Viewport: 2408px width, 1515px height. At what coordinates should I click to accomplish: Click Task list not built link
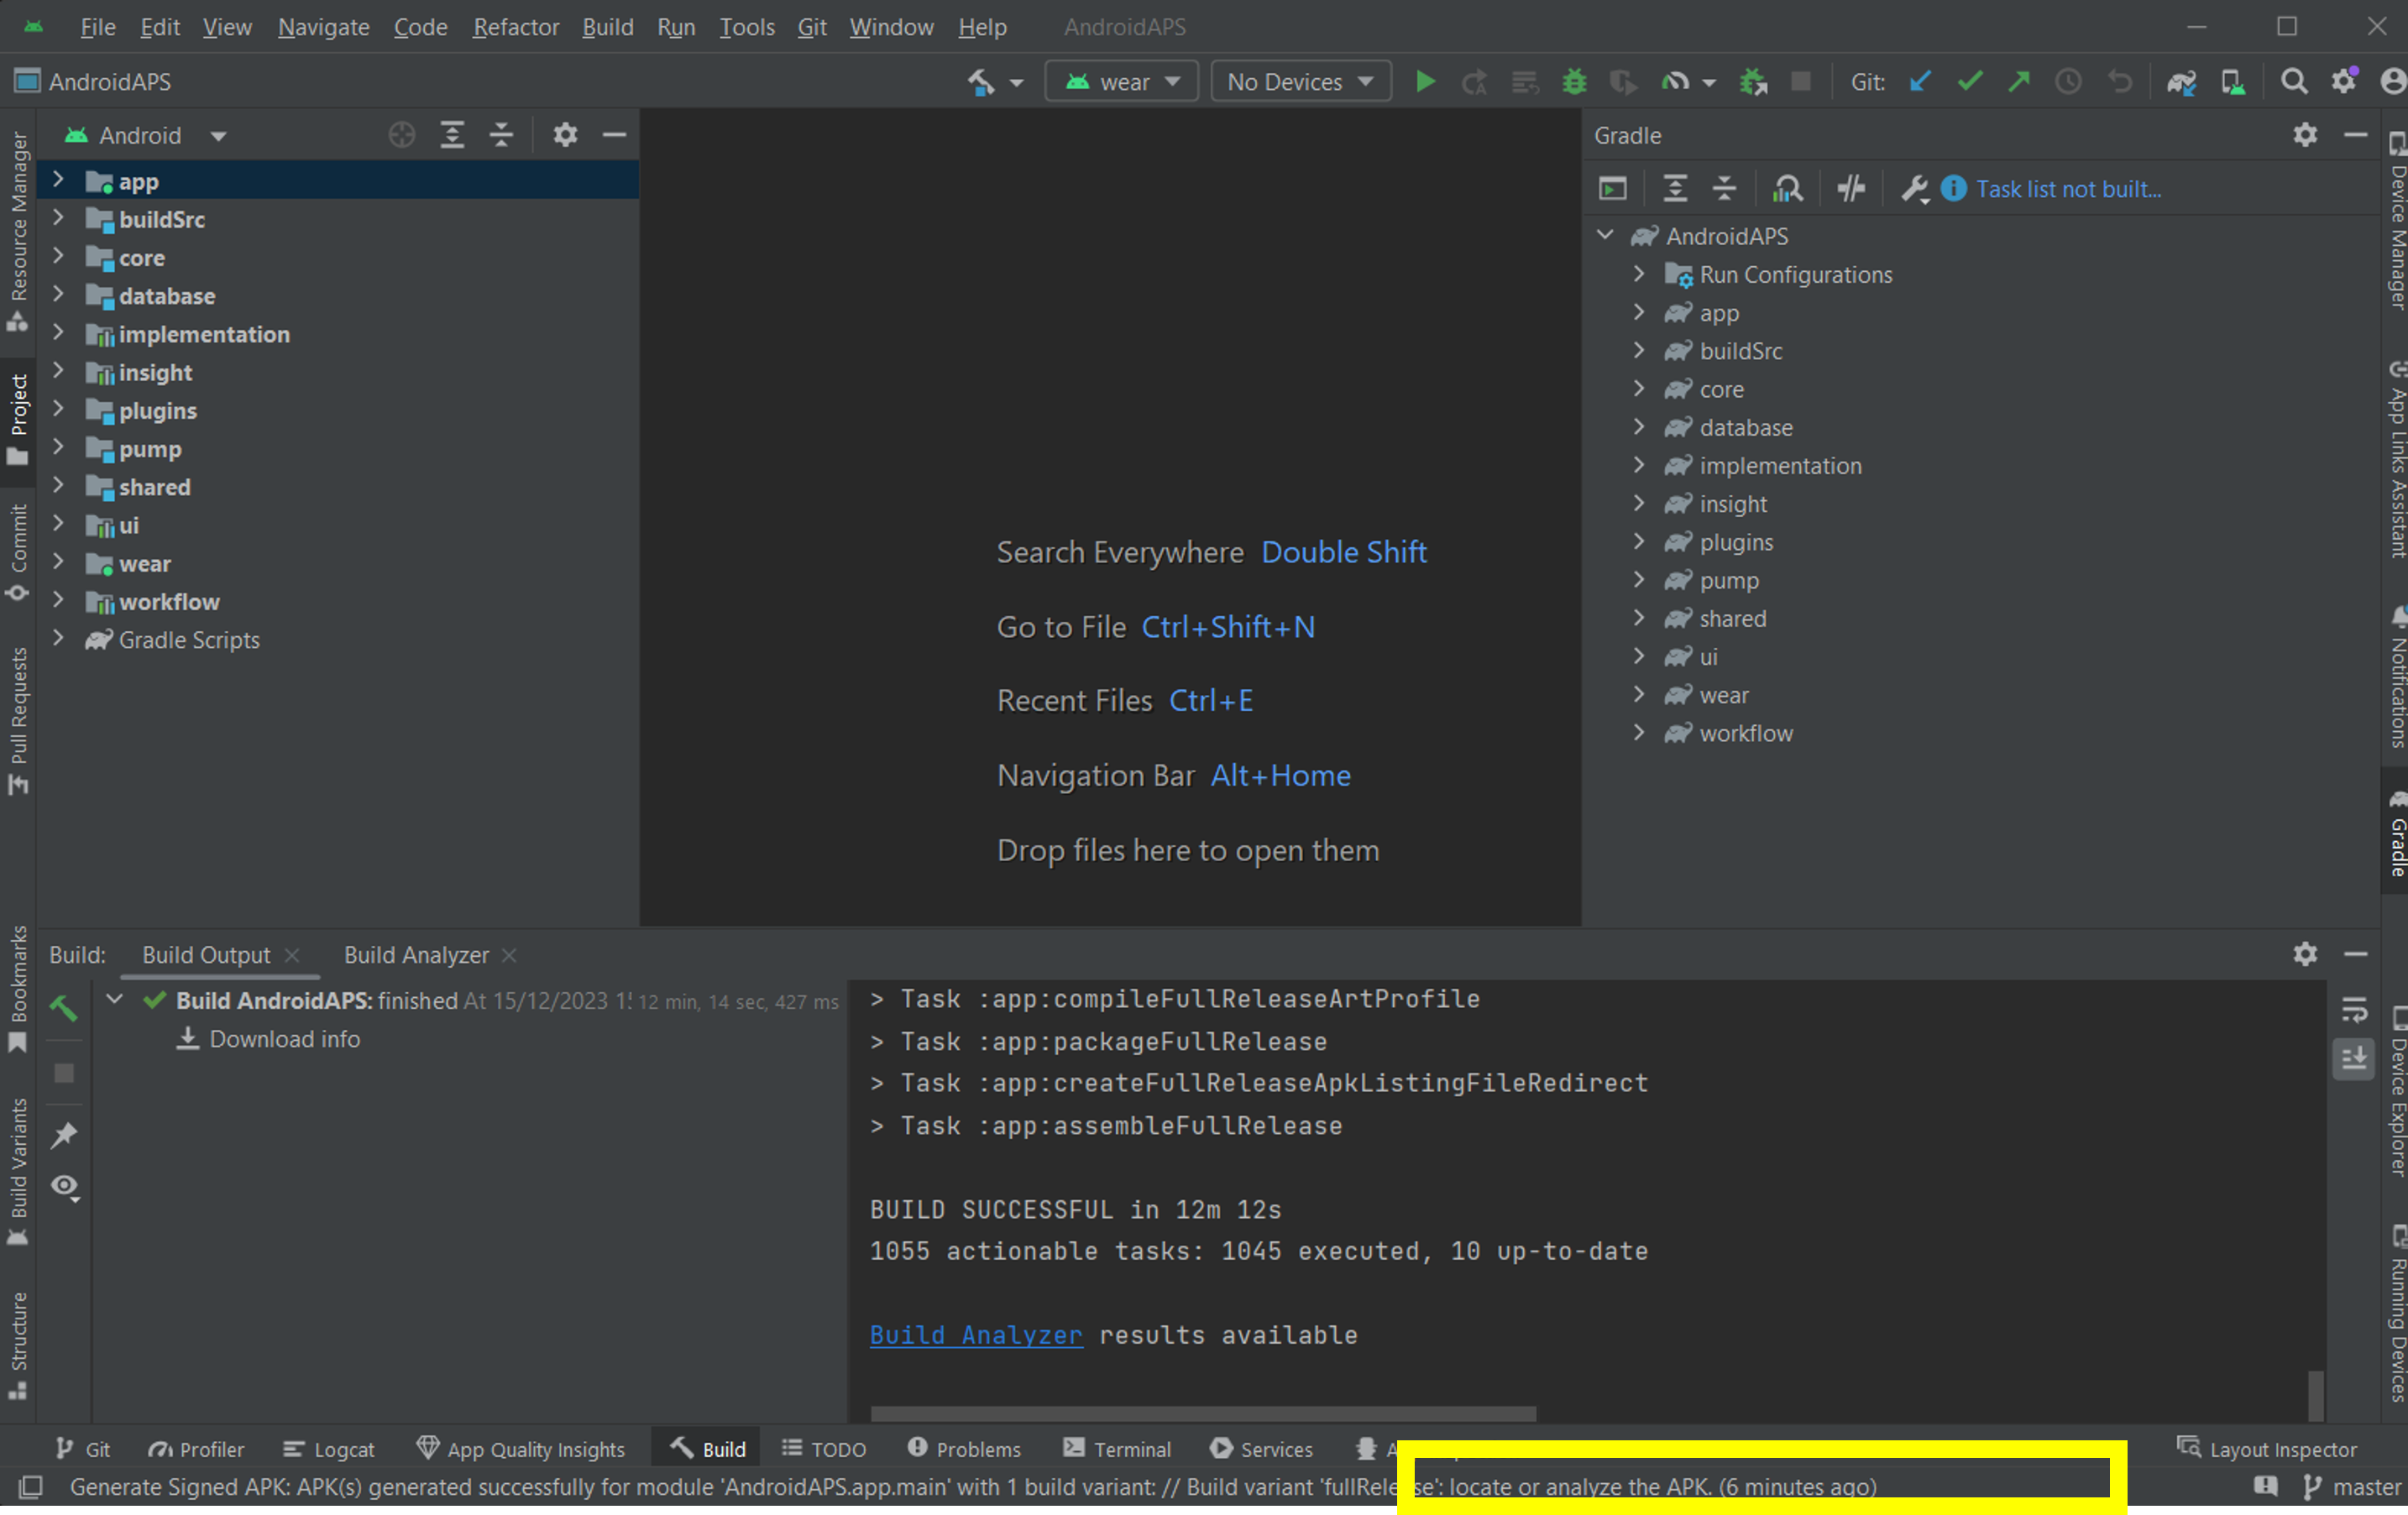tap(2068, 189)
